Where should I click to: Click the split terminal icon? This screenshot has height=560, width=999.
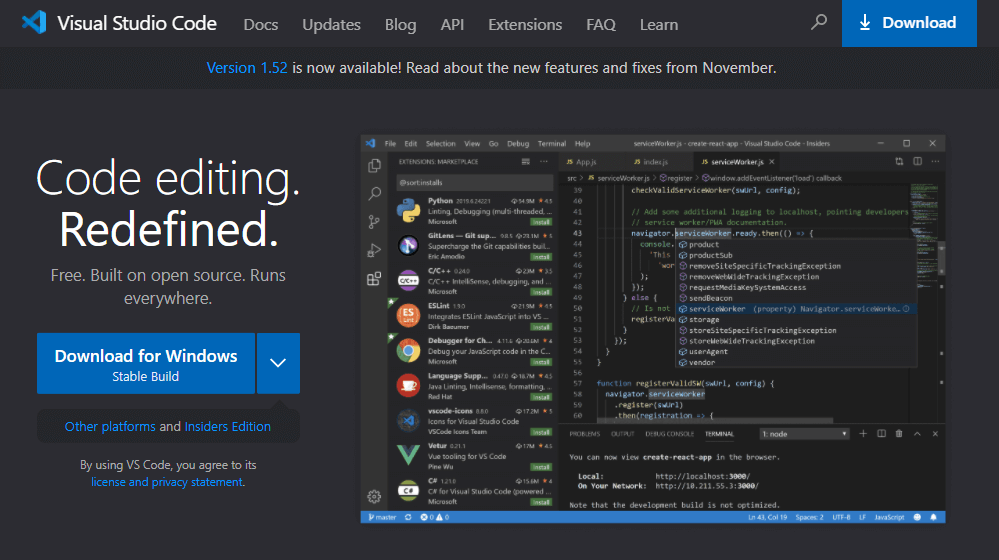[x=881, y=434]
